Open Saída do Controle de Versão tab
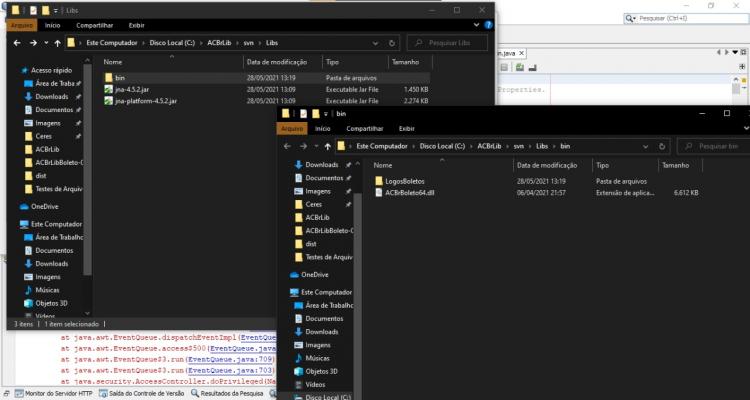Image resolution: width=750 pixels, height=400 pixels. [142, 393]
